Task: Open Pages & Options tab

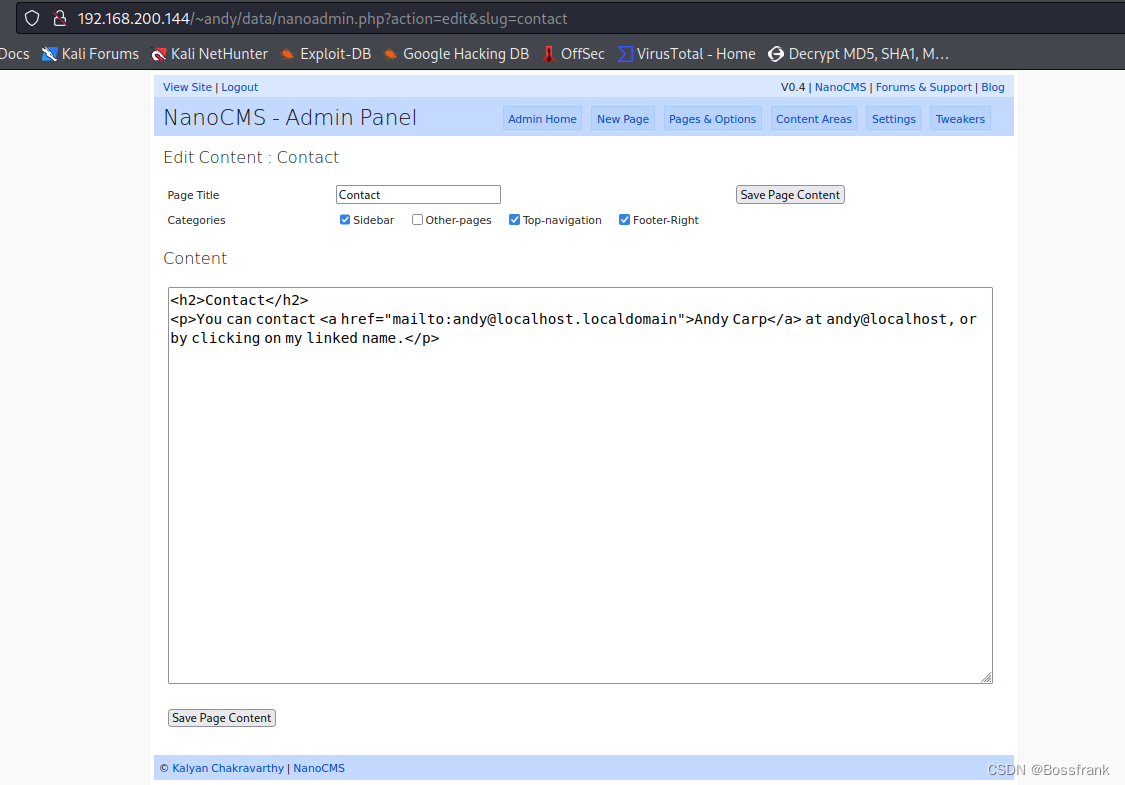Action: (x=712, y=119)
